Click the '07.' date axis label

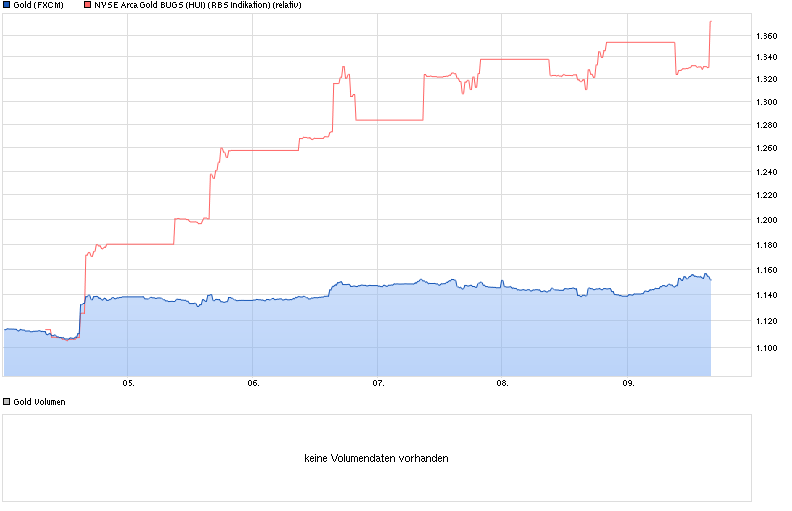coord(378,383)
